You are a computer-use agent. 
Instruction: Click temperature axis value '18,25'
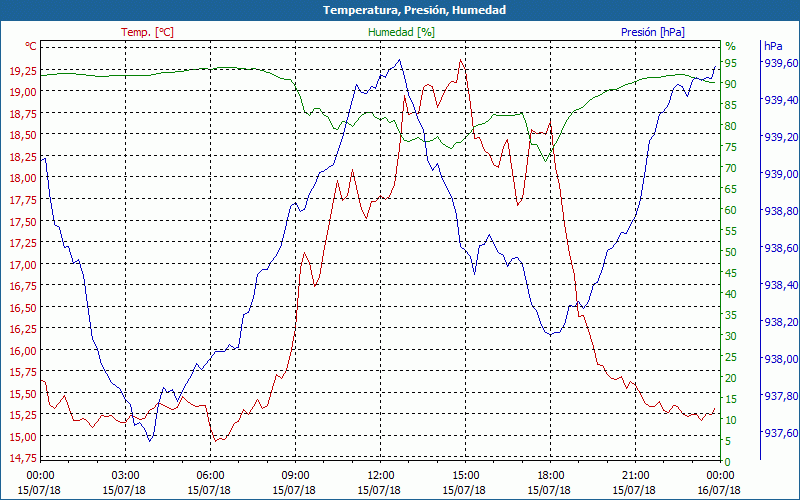tap(23, 157)
